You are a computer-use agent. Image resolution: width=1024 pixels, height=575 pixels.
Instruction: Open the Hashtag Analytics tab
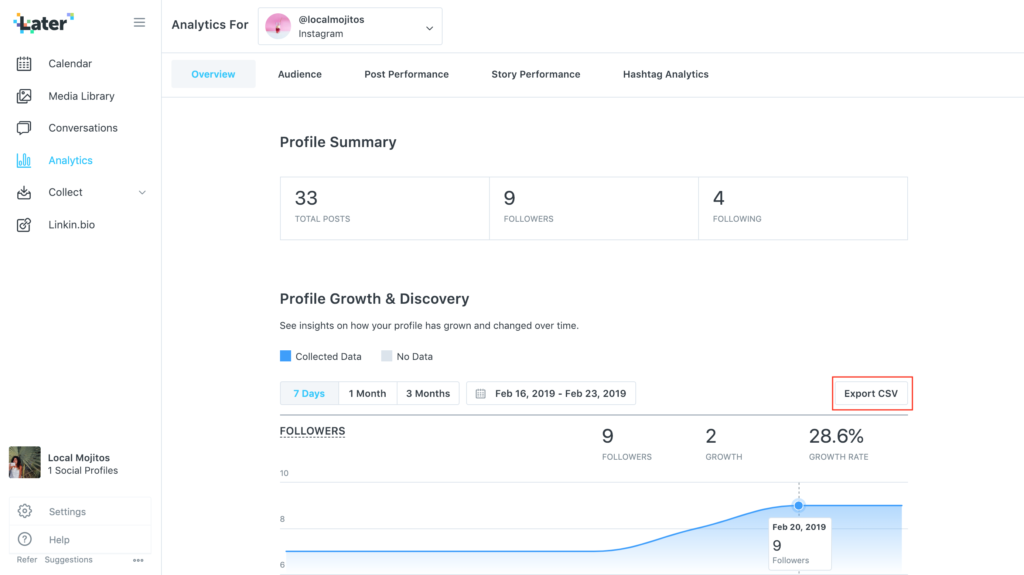665,74
